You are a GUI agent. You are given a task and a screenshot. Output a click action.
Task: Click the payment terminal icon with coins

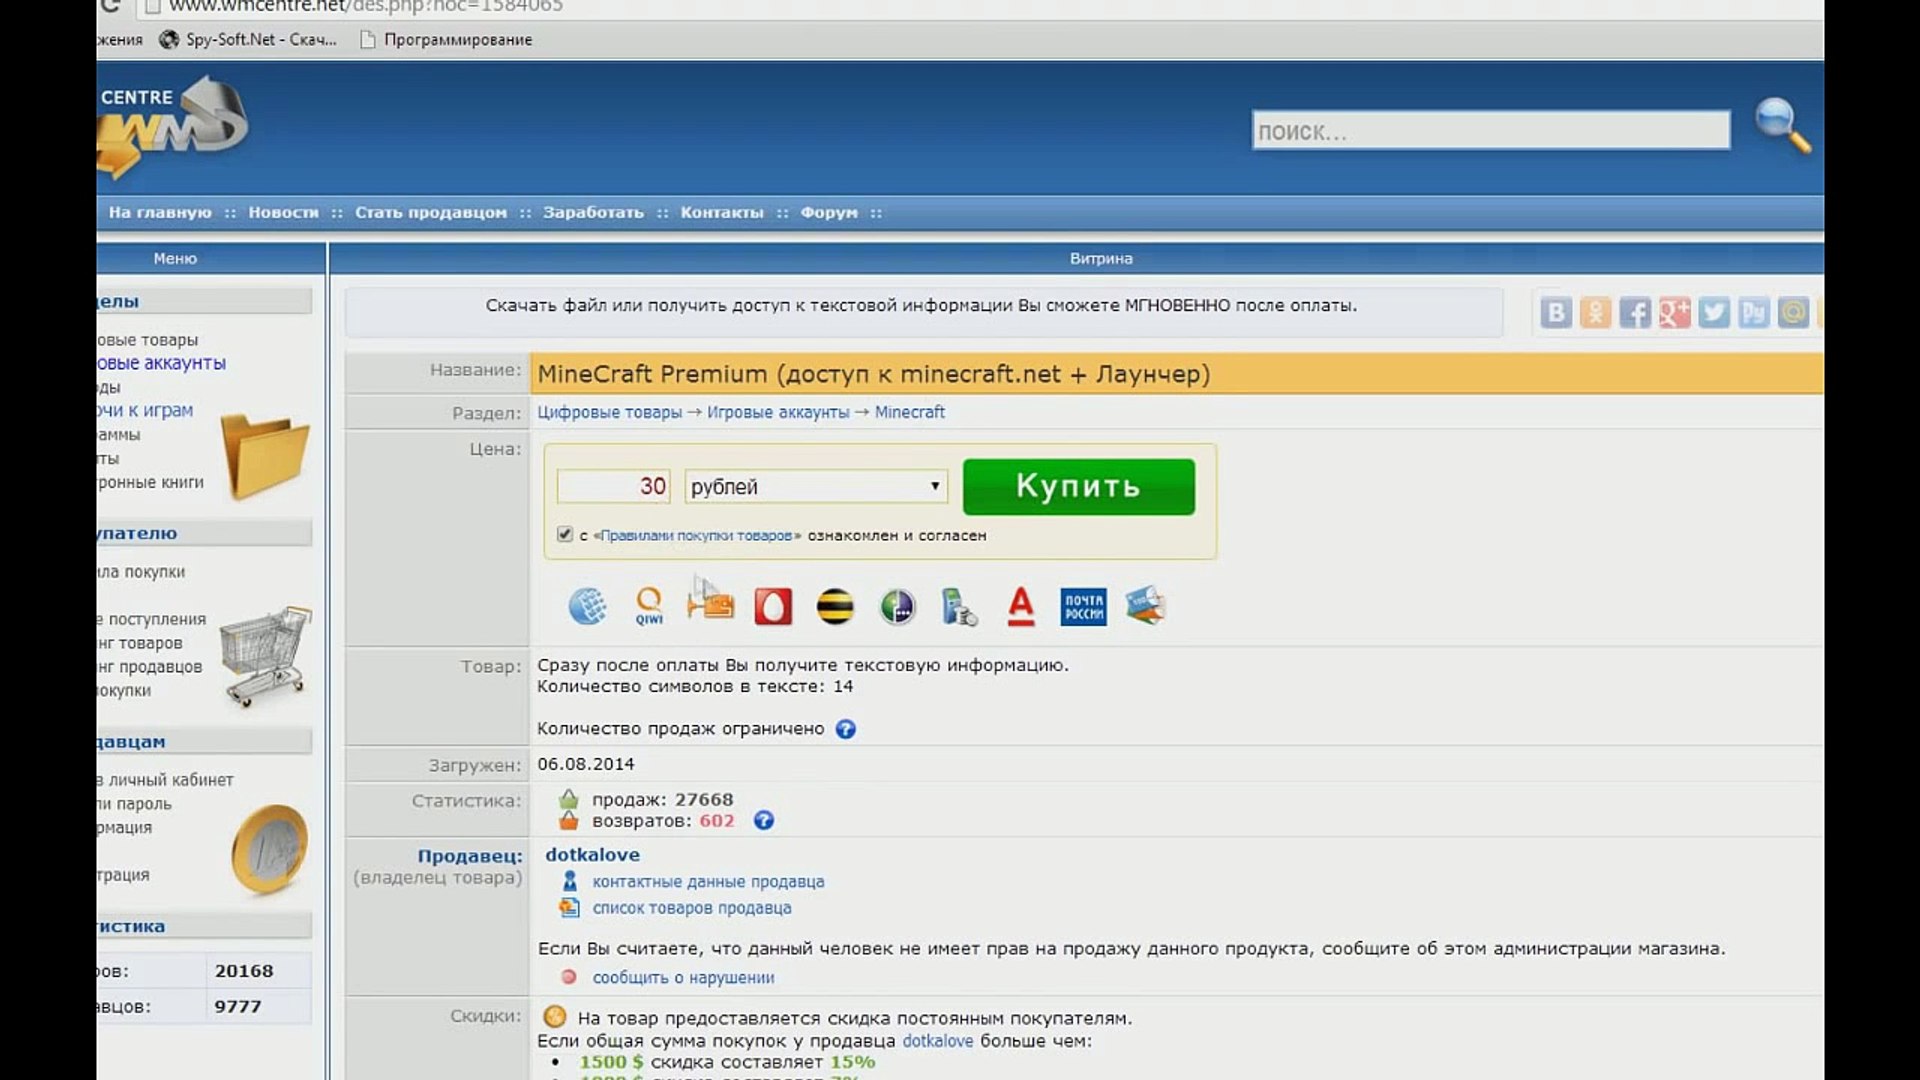[x=959, y=606]
